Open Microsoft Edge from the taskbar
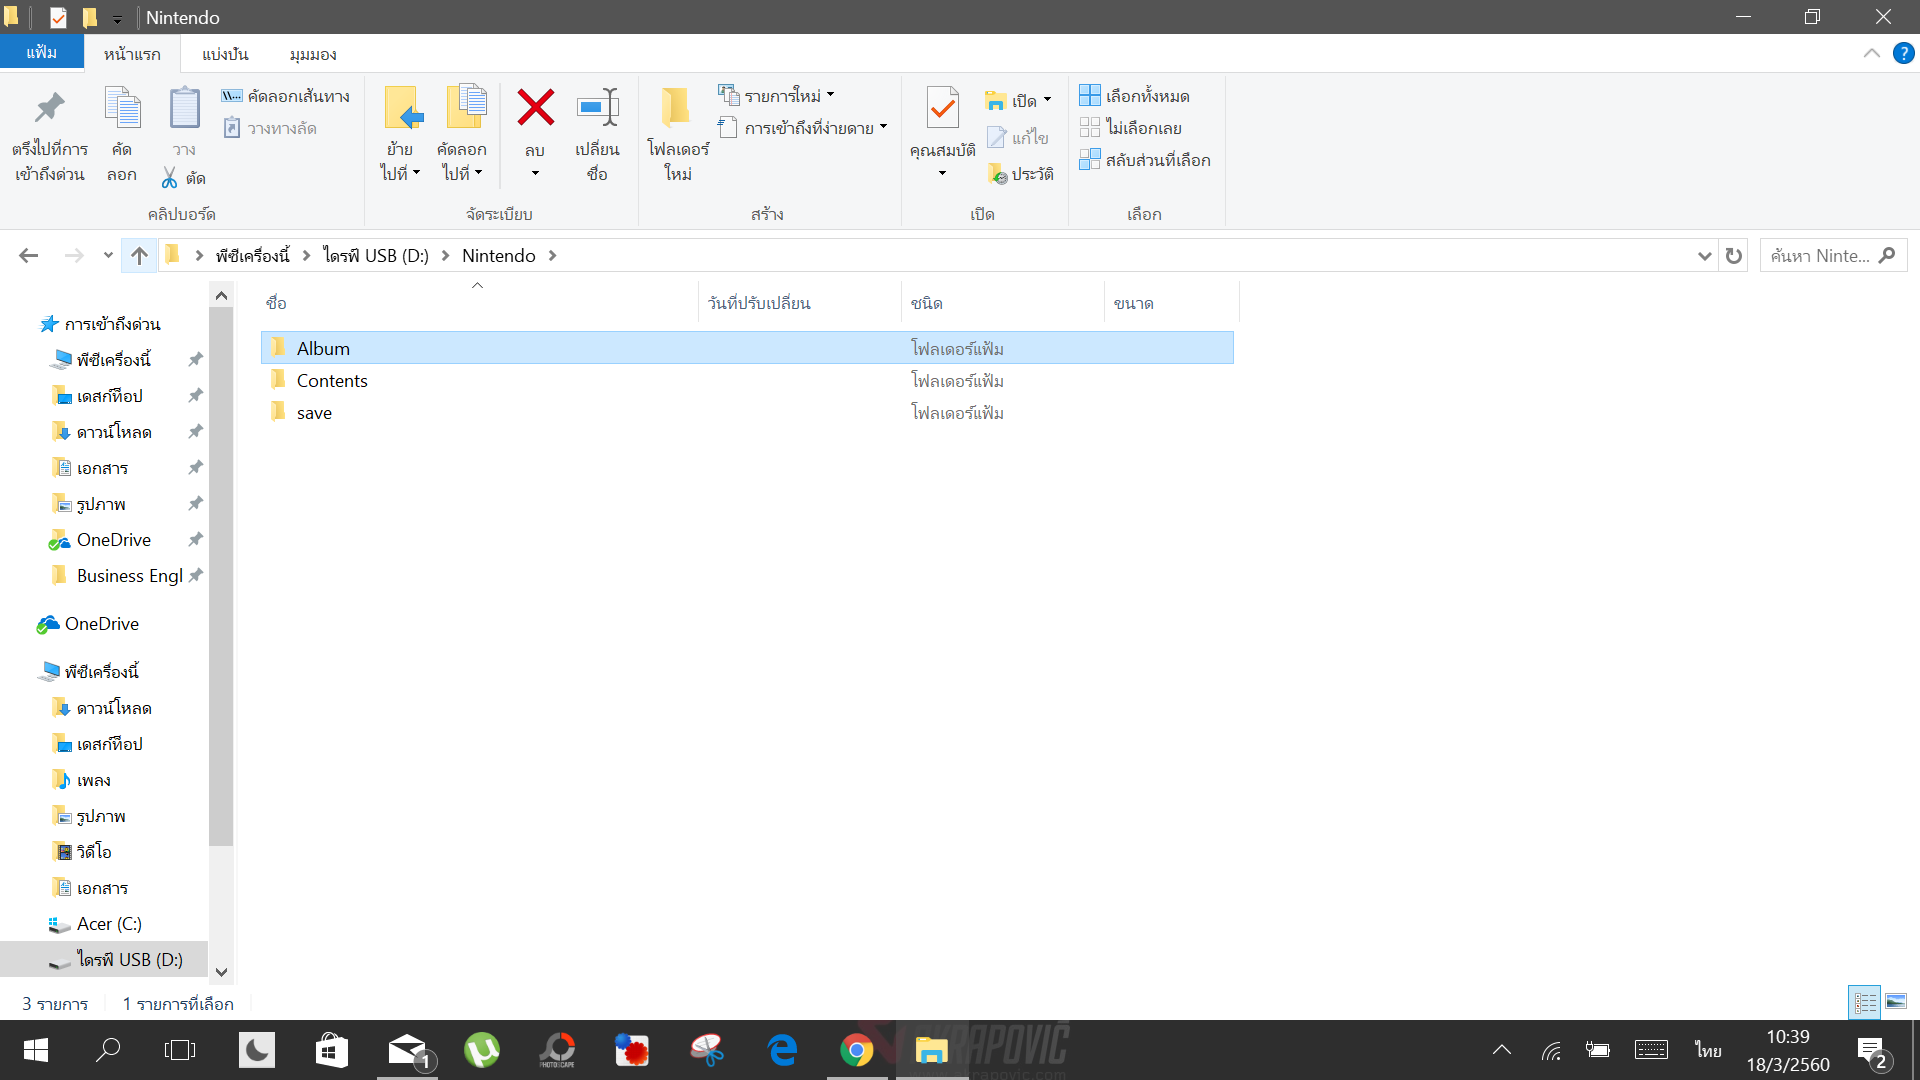This screenshot has width=1920, height=1080. click(x=782, y=1050)
